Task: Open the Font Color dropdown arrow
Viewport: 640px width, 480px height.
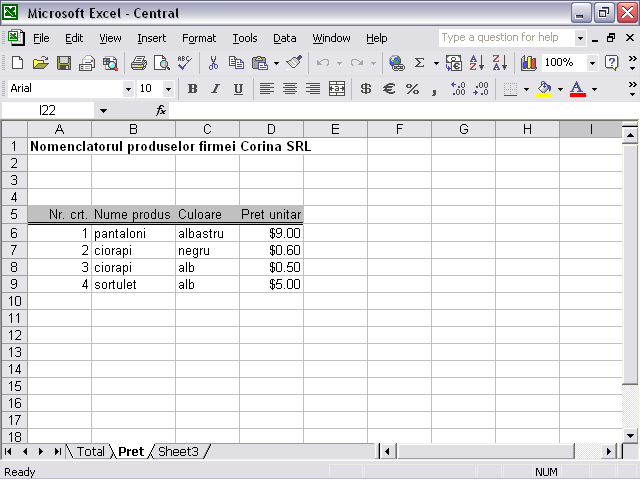Action: [x=594, y=89]
